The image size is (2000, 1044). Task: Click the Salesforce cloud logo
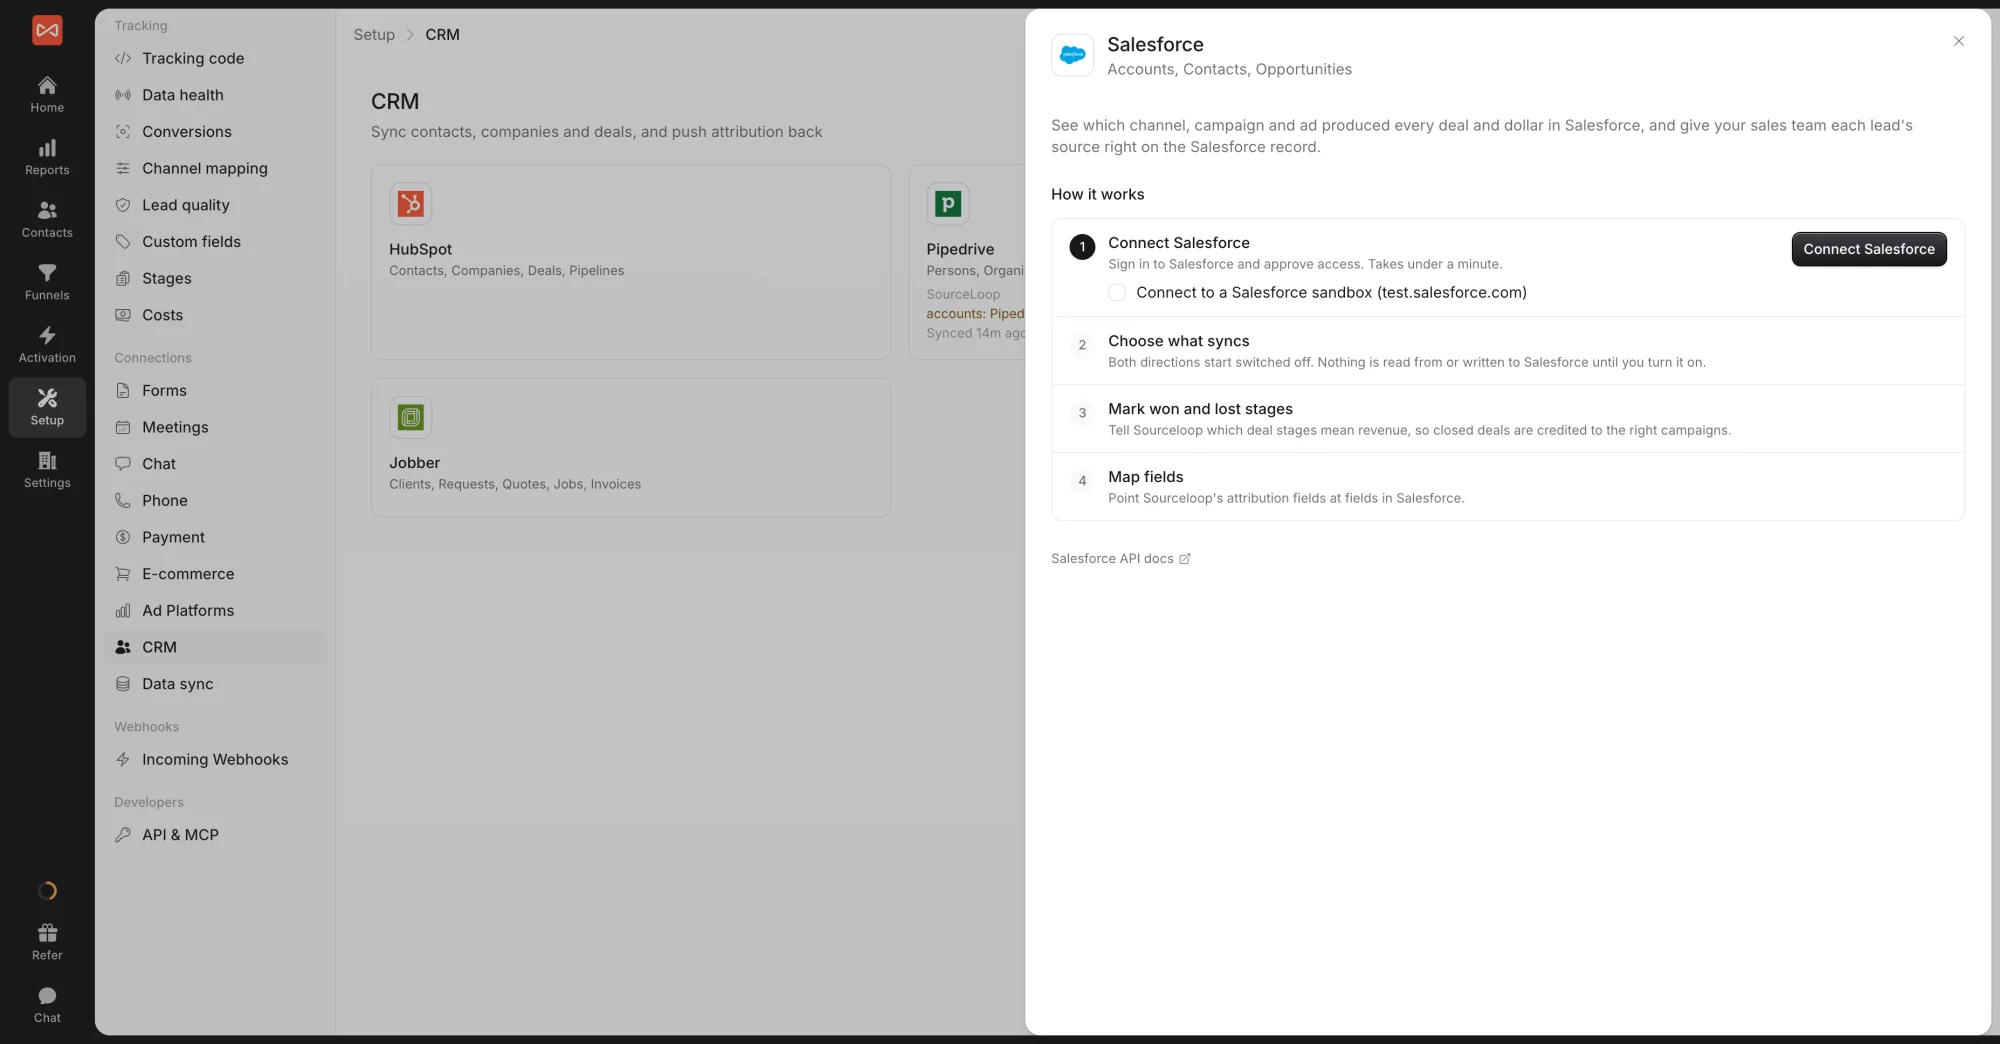(1072, 55)
